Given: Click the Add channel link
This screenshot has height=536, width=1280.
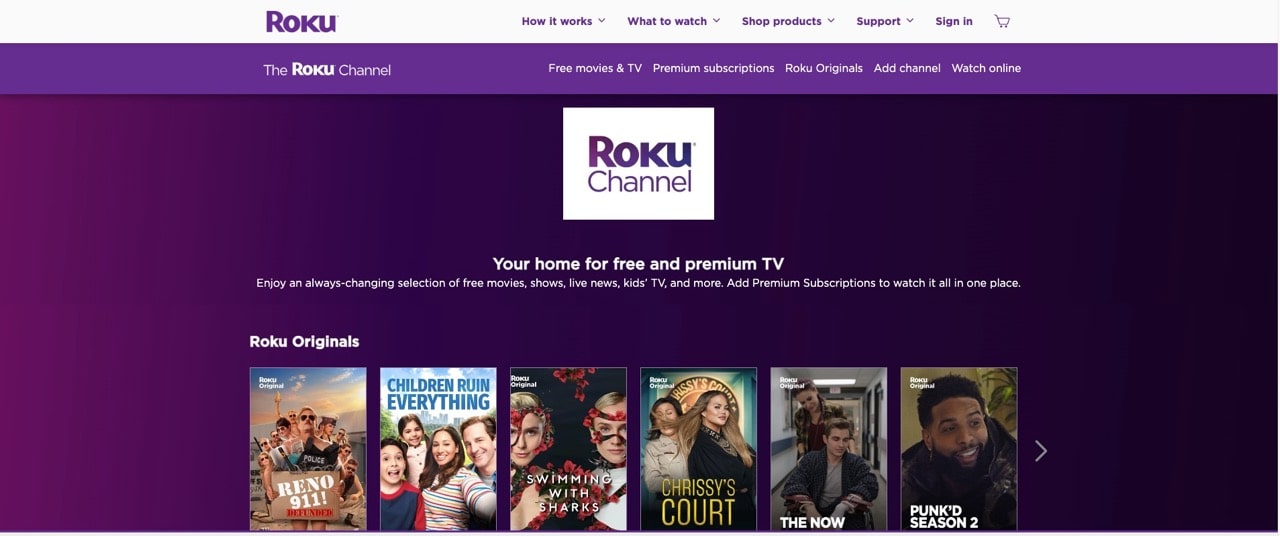Looking at the screenshot, I should point(907,68).
